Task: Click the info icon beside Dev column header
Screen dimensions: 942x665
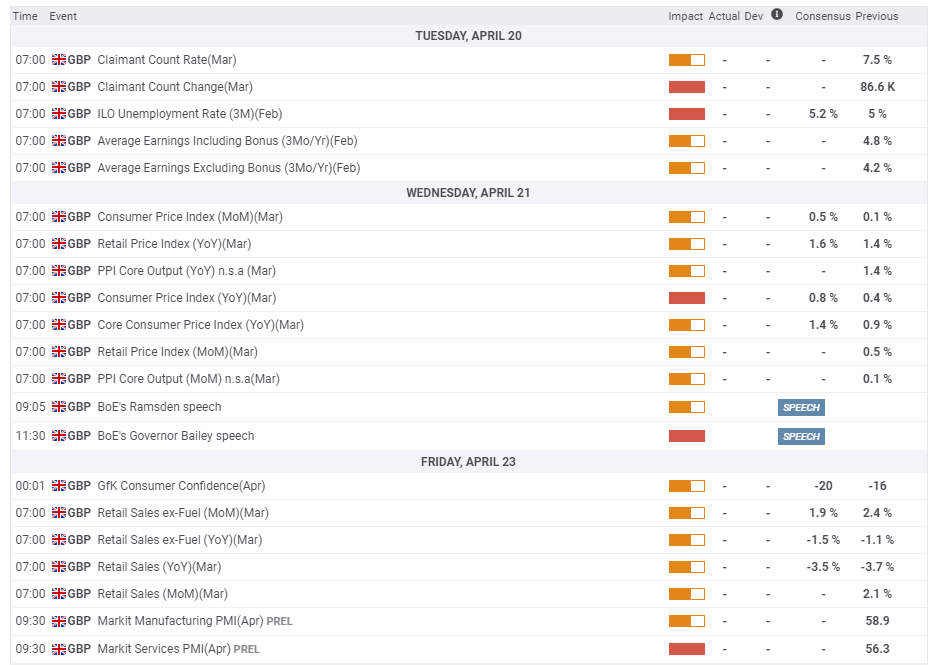Action: pos(777,15)
